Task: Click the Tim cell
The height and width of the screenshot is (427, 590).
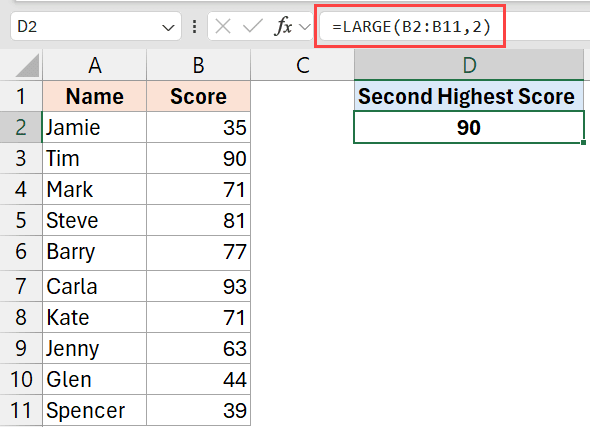Action: pos(95,158)
